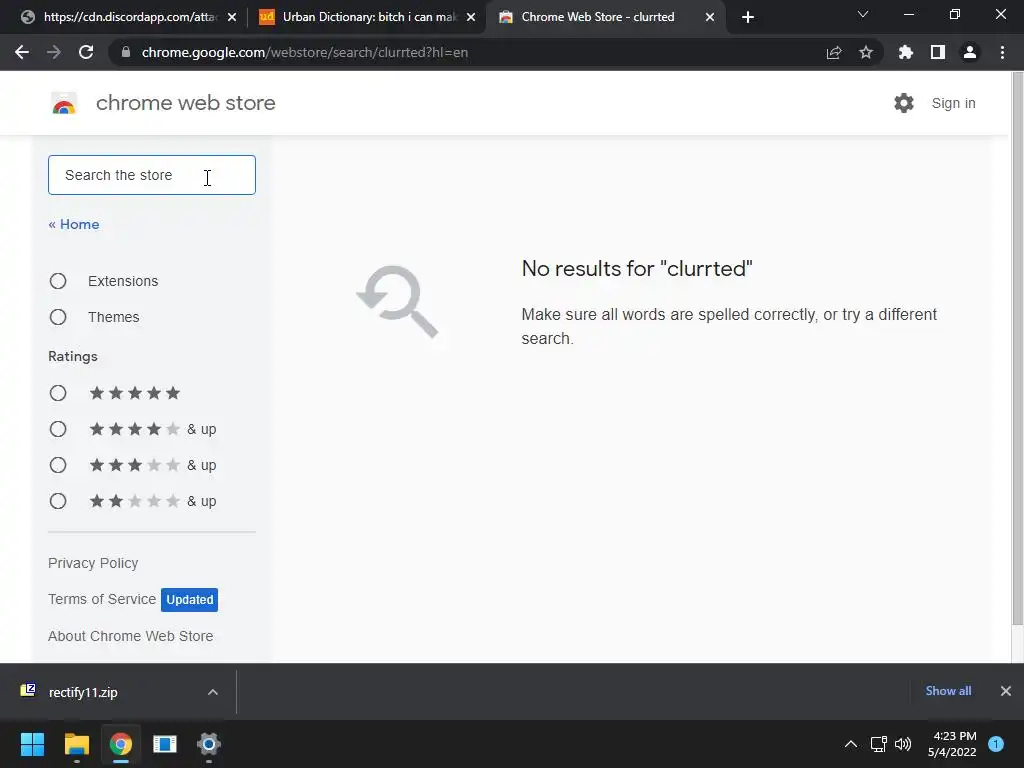Open volume control in system tray
The height and width of the screenshot is (768, 1024).
(903, 744)
